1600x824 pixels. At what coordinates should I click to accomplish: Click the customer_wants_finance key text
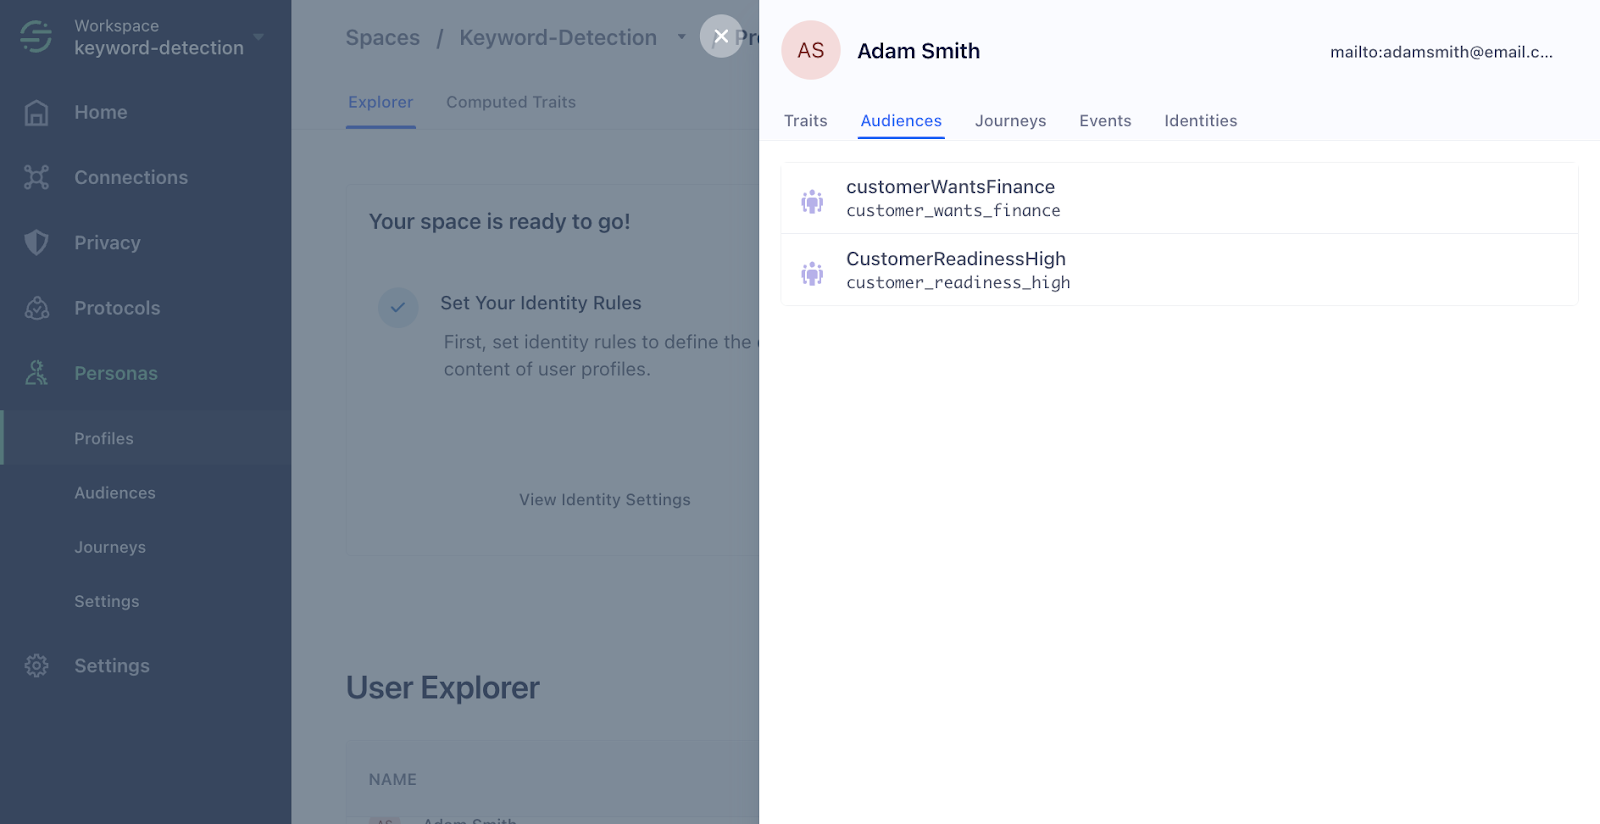[953, 211]
